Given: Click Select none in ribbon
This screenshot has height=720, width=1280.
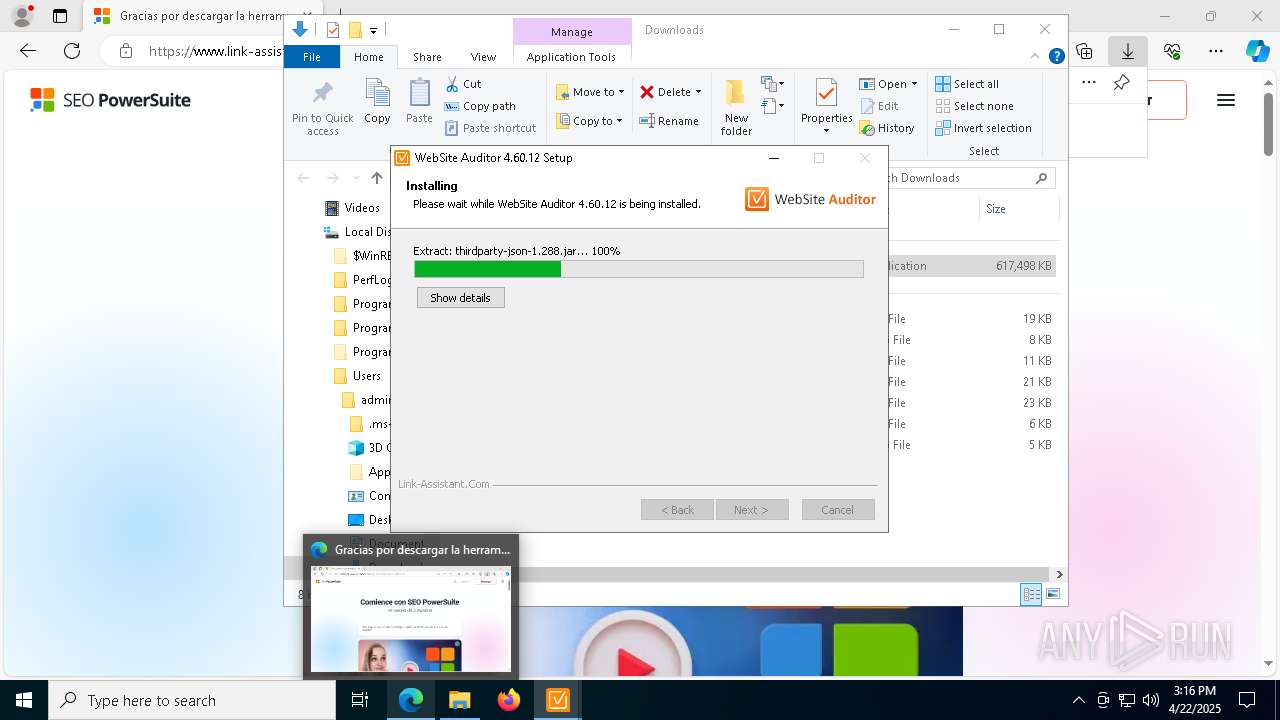Looking at the screenshot, I should 974,106.
